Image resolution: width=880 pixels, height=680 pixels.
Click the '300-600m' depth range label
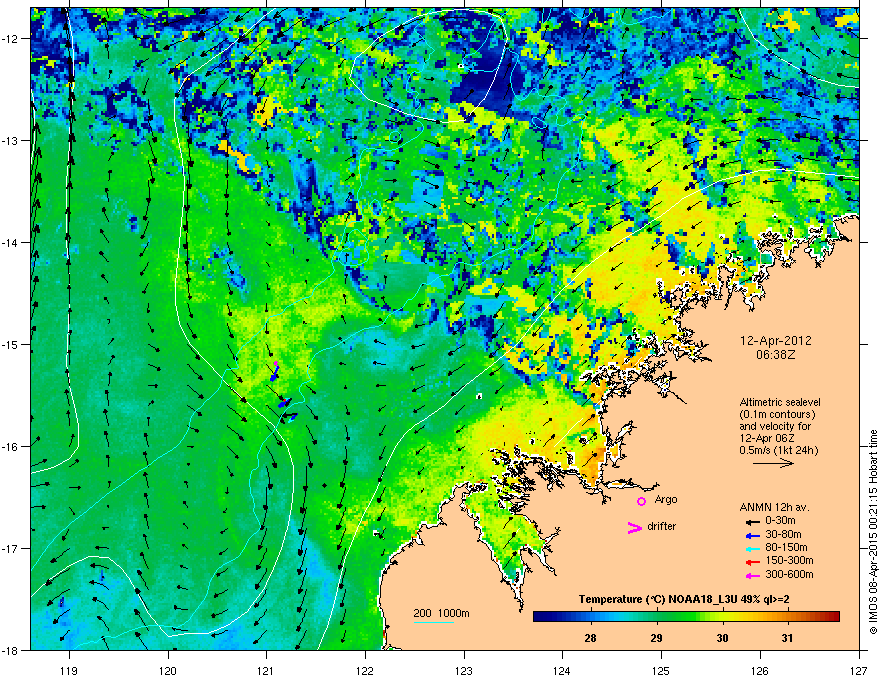(x=789, y=575)
